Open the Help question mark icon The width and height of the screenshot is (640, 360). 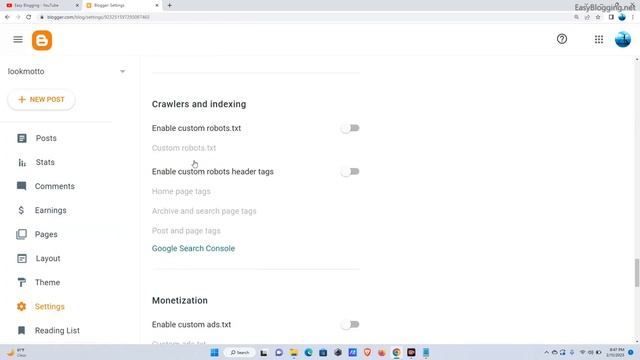[562, 39]
